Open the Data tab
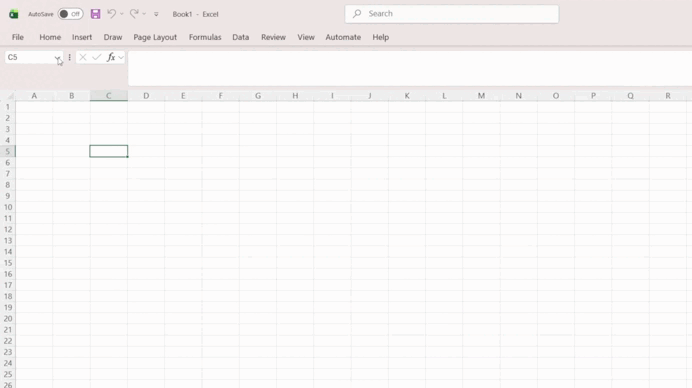Image resolution: width=692 pixels, height=388 pixels. [x=241, y=37]
